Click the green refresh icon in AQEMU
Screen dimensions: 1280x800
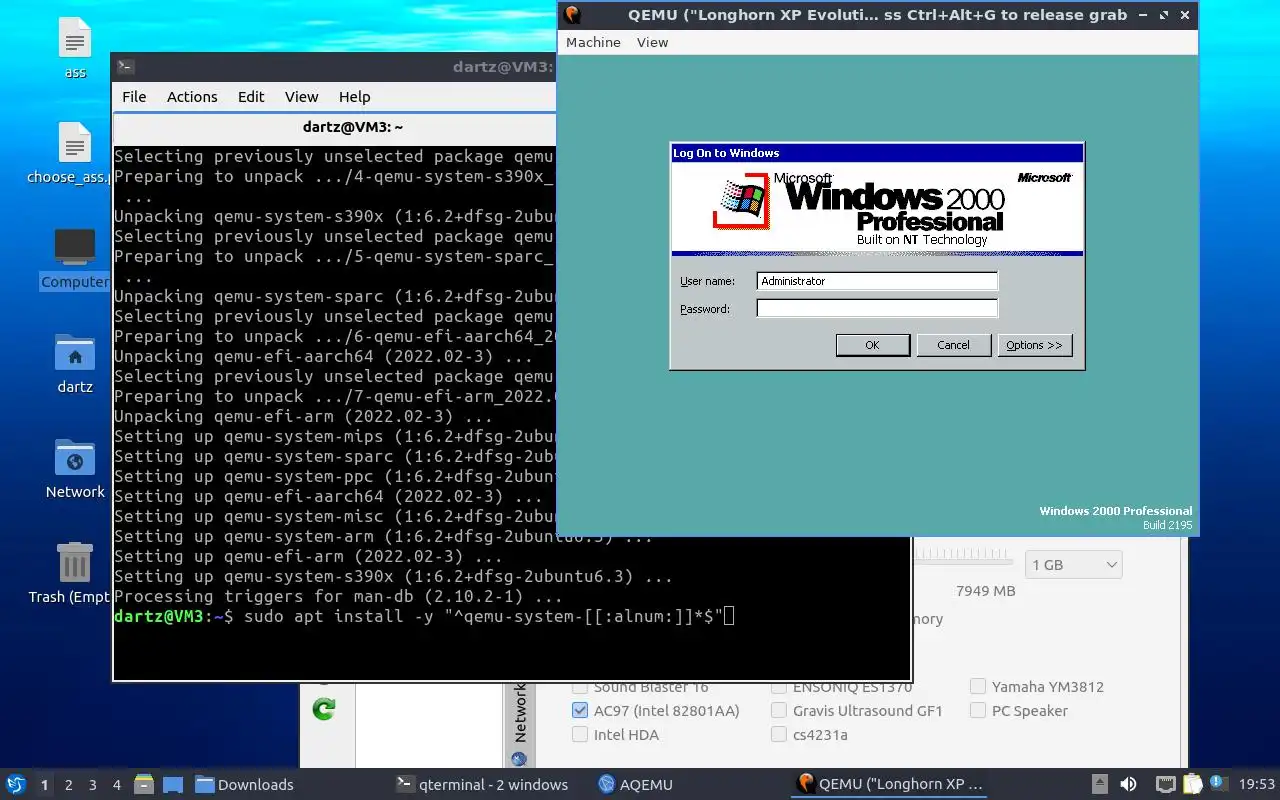tap(323, 709)
